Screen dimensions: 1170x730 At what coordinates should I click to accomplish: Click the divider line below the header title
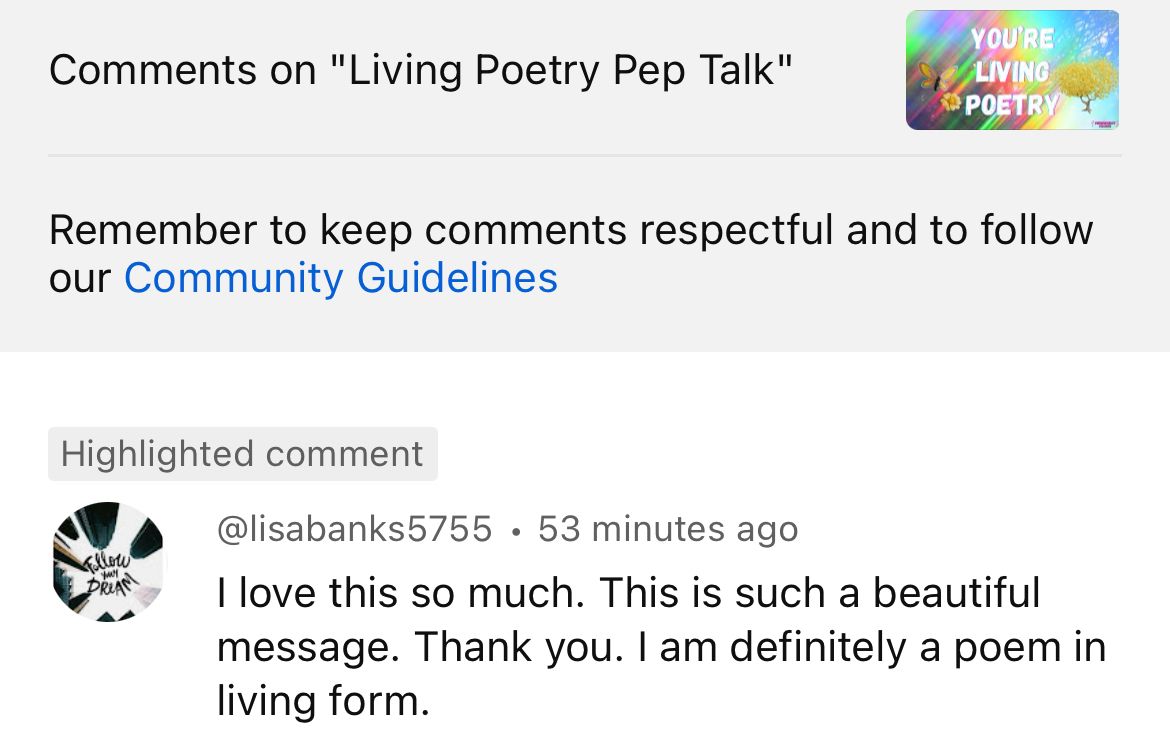[585, 155]
